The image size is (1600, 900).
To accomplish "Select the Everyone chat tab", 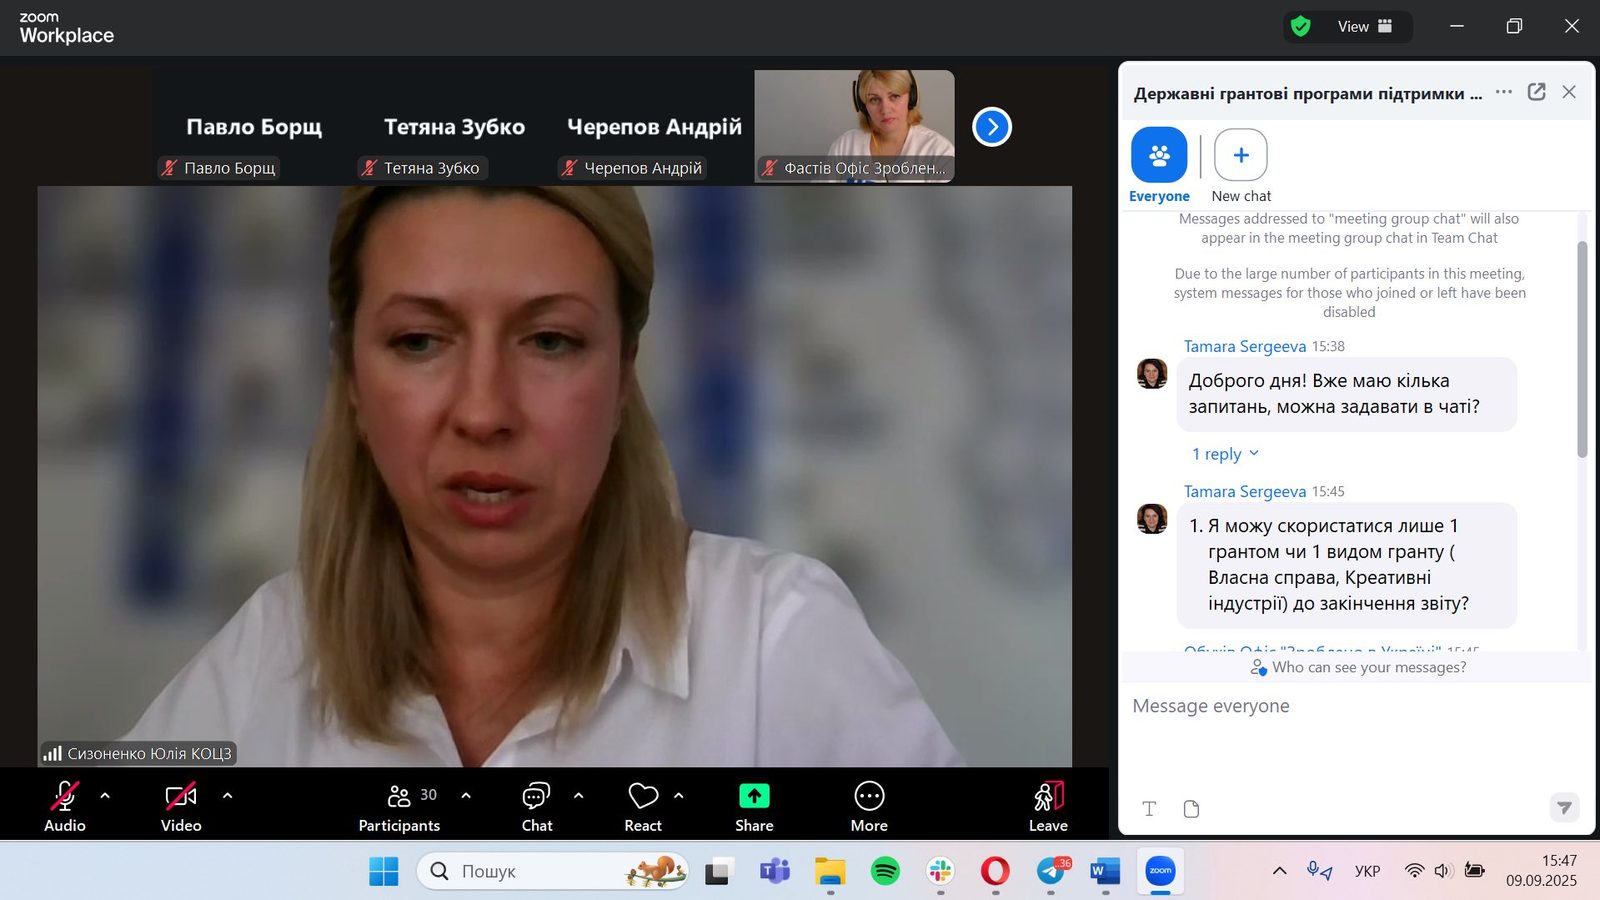I will pos(1159,156).
